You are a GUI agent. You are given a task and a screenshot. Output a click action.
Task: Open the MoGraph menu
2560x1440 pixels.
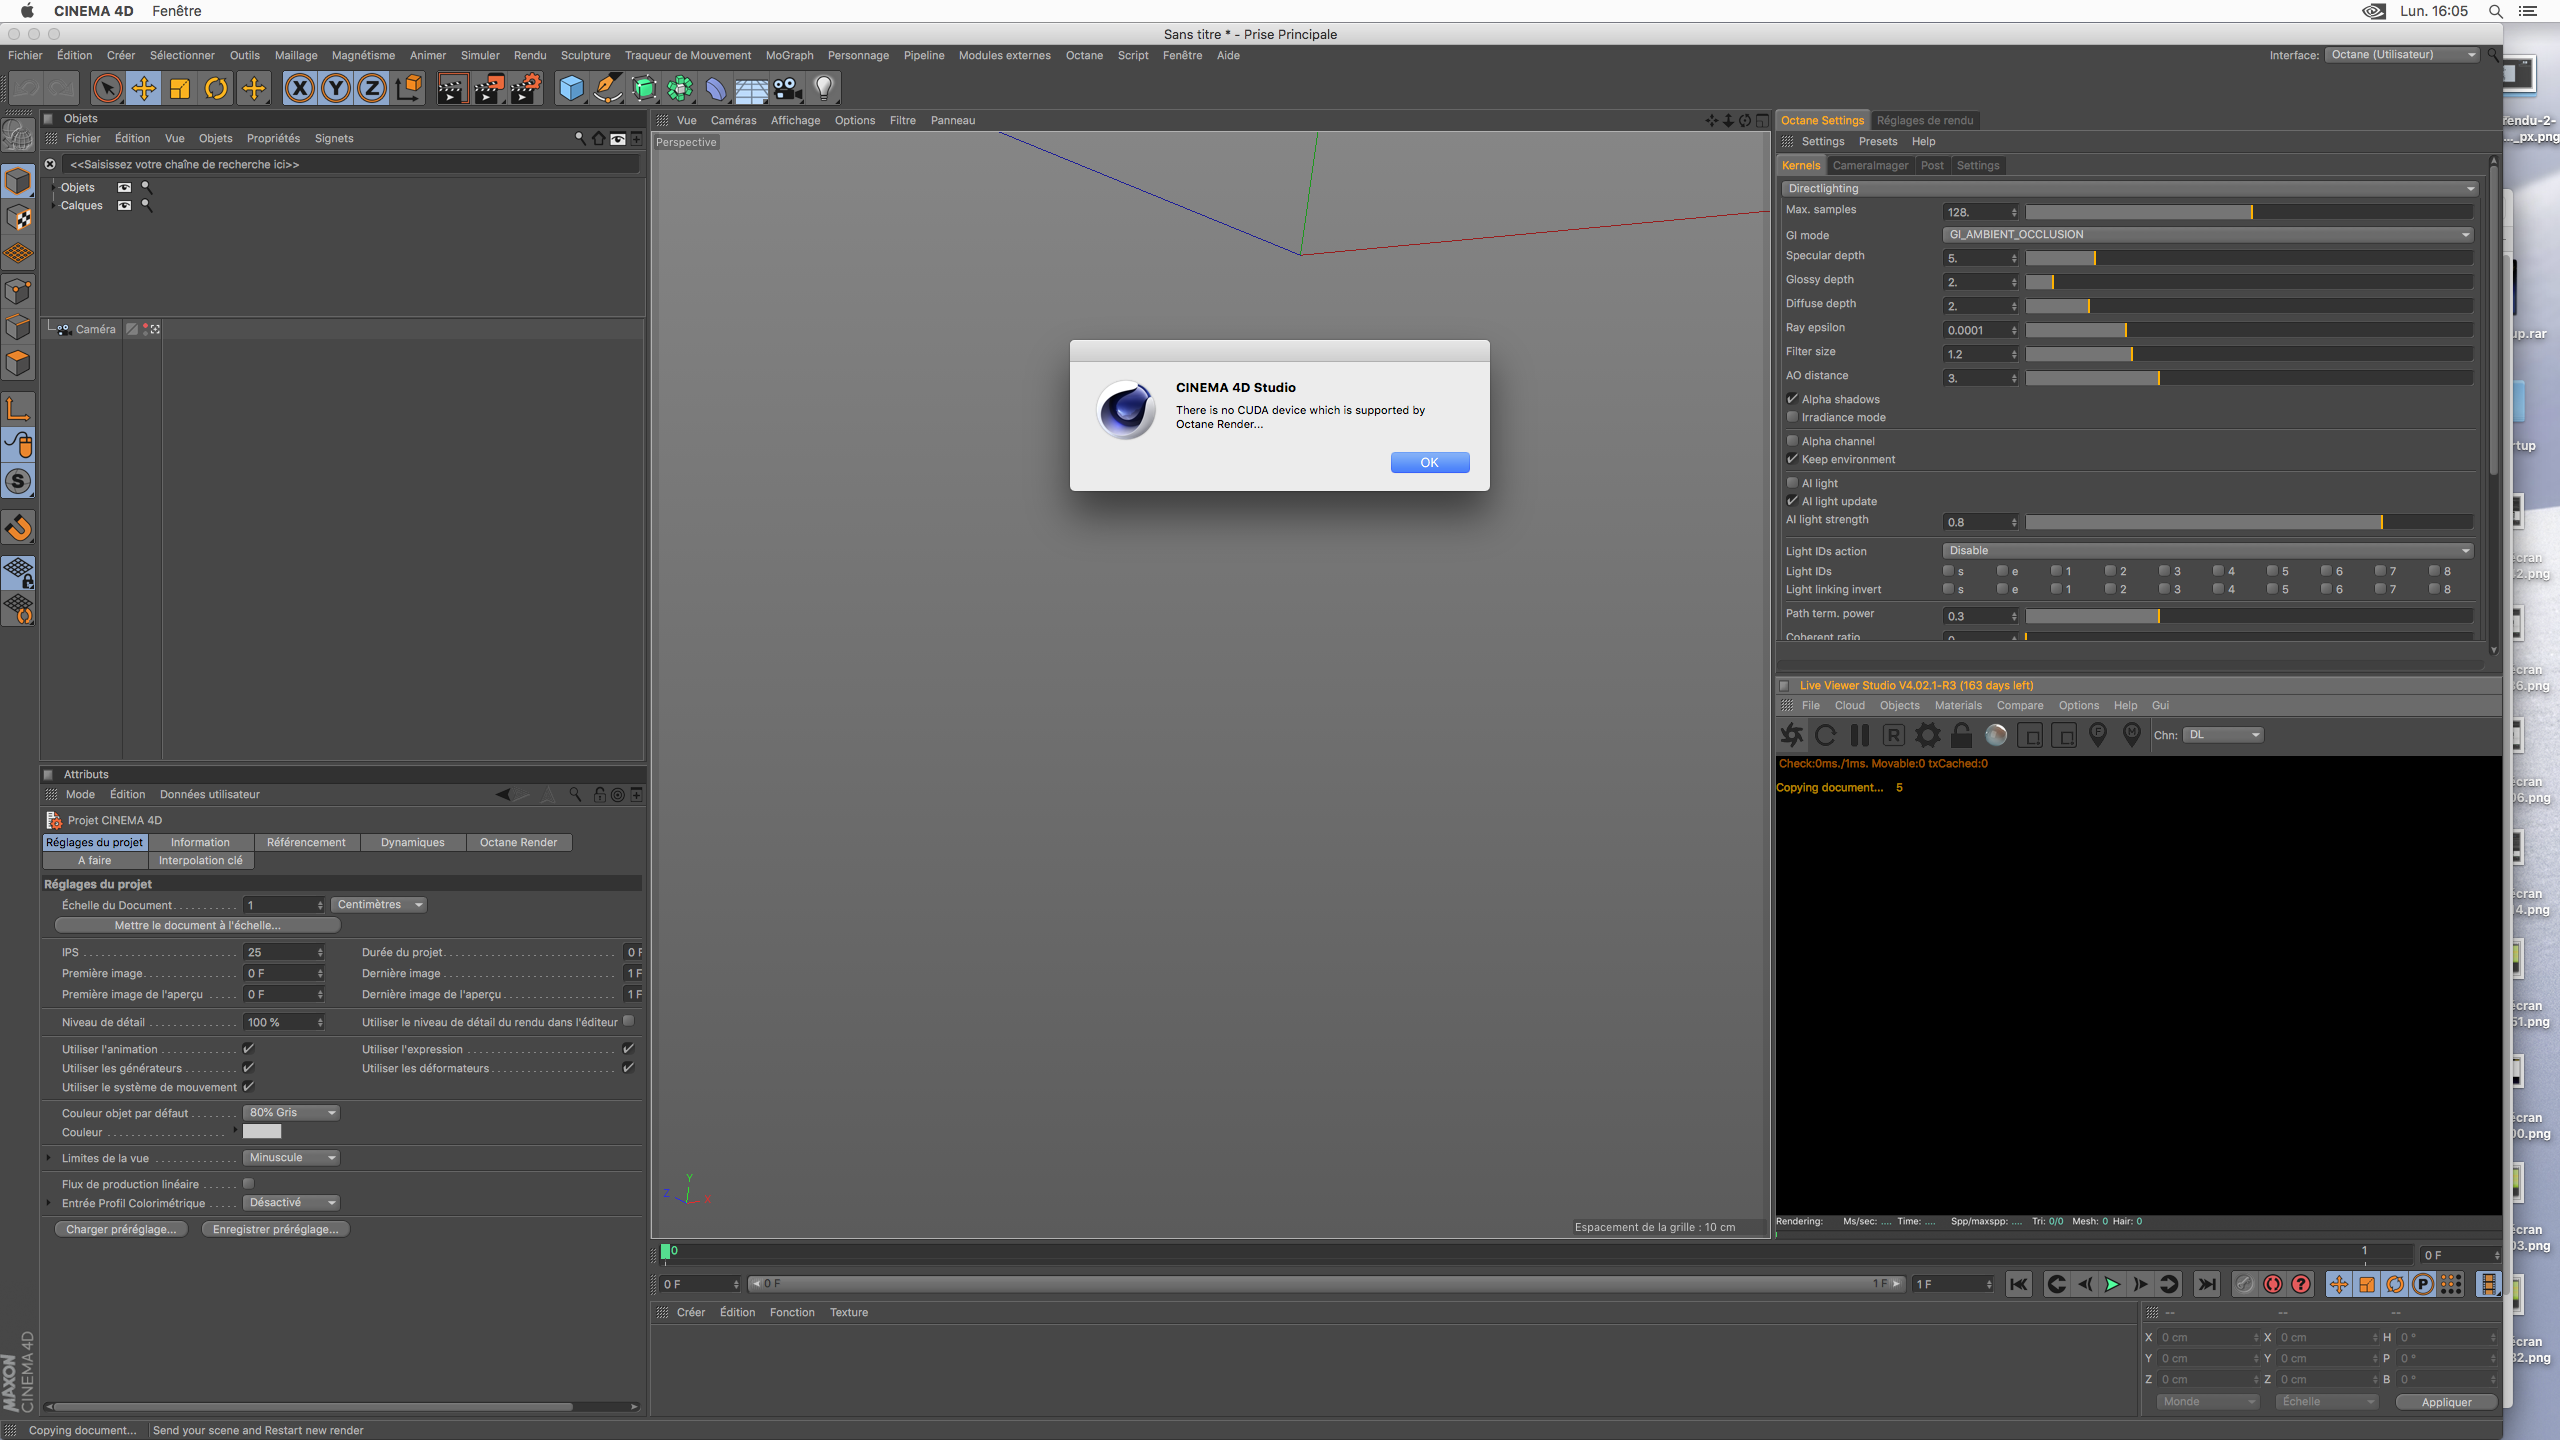point(789,55)
